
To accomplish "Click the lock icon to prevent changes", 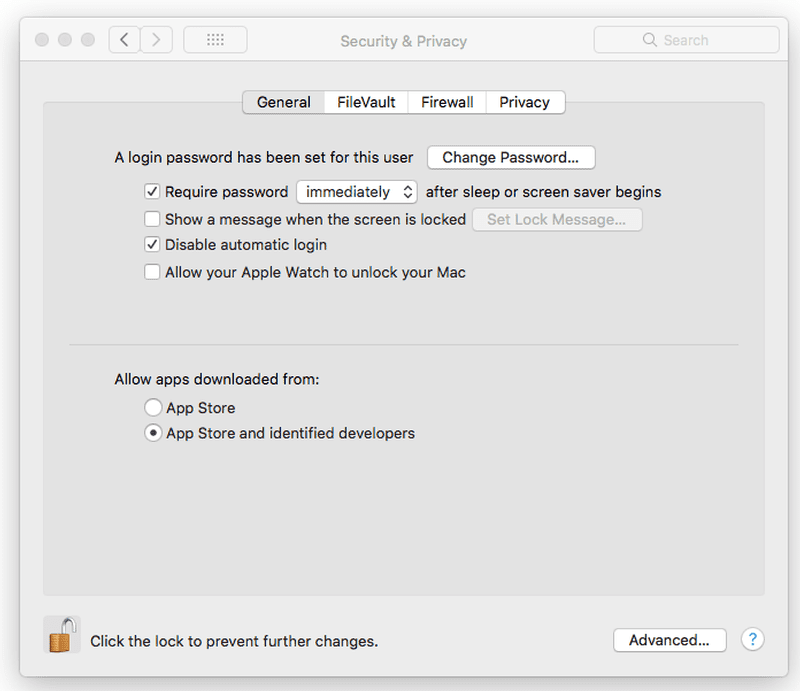I will tap(62, 634).
